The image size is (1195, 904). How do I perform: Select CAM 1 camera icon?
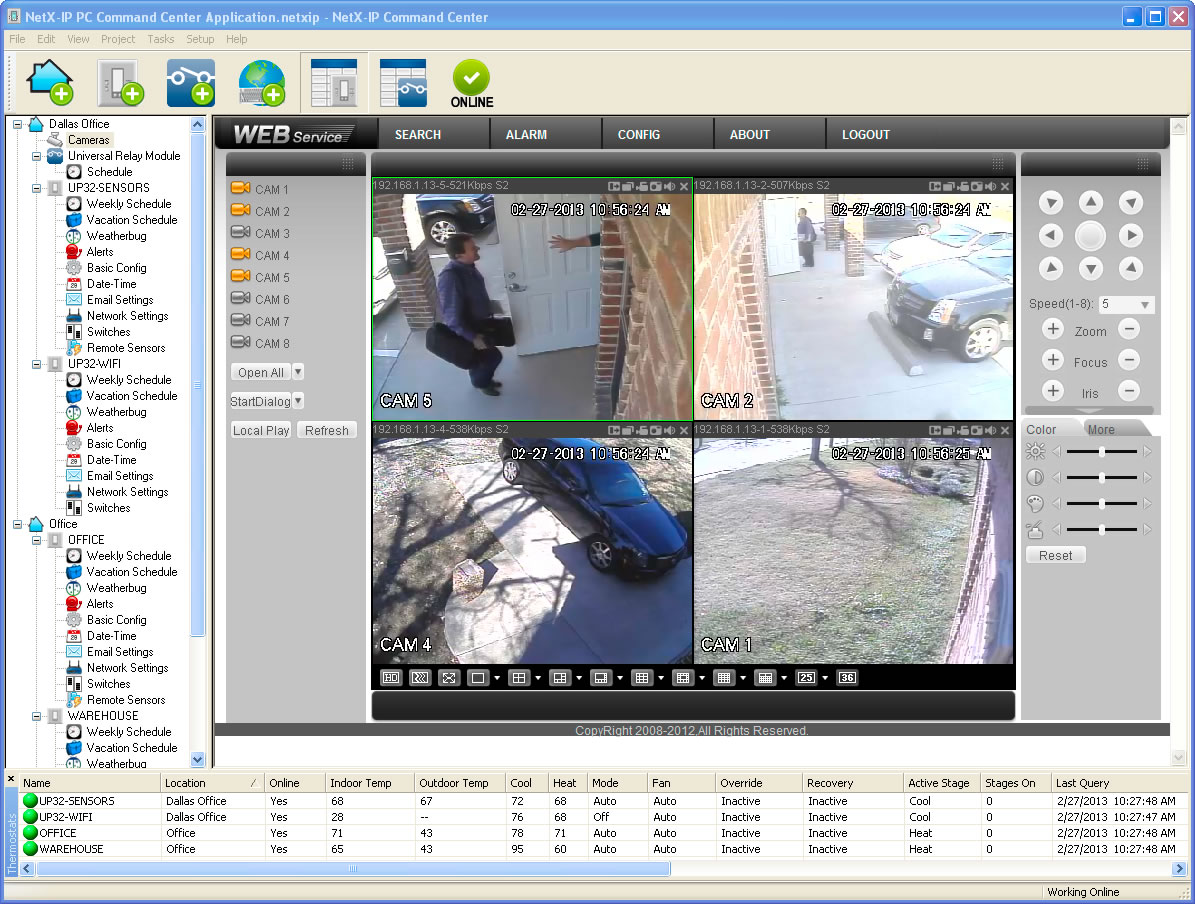point(241,188)
